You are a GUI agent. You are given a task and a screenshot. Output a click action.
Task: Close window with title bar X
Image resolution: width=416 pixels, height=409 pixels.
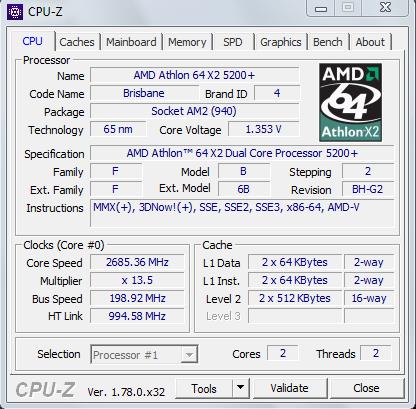385,8
